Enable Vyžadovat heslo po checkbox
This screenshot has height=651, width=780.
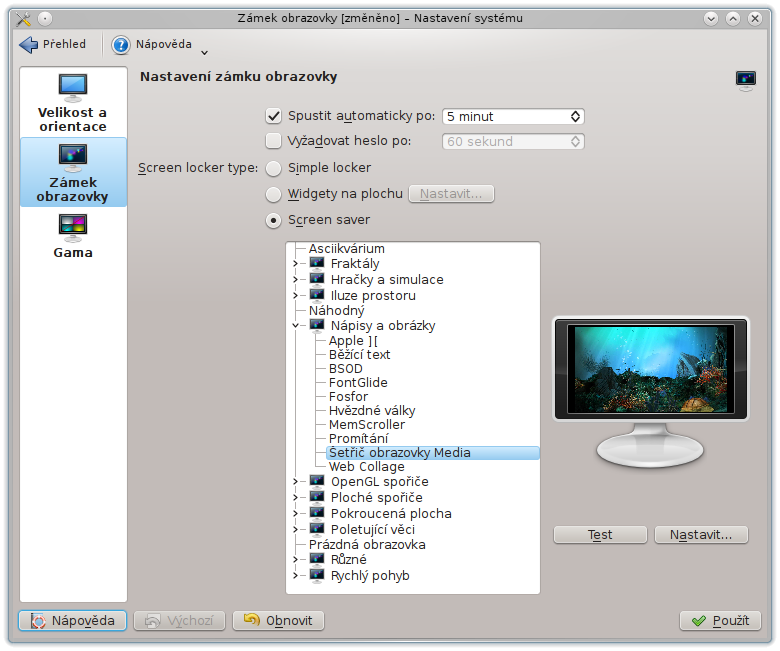click(x=273, y=141)
